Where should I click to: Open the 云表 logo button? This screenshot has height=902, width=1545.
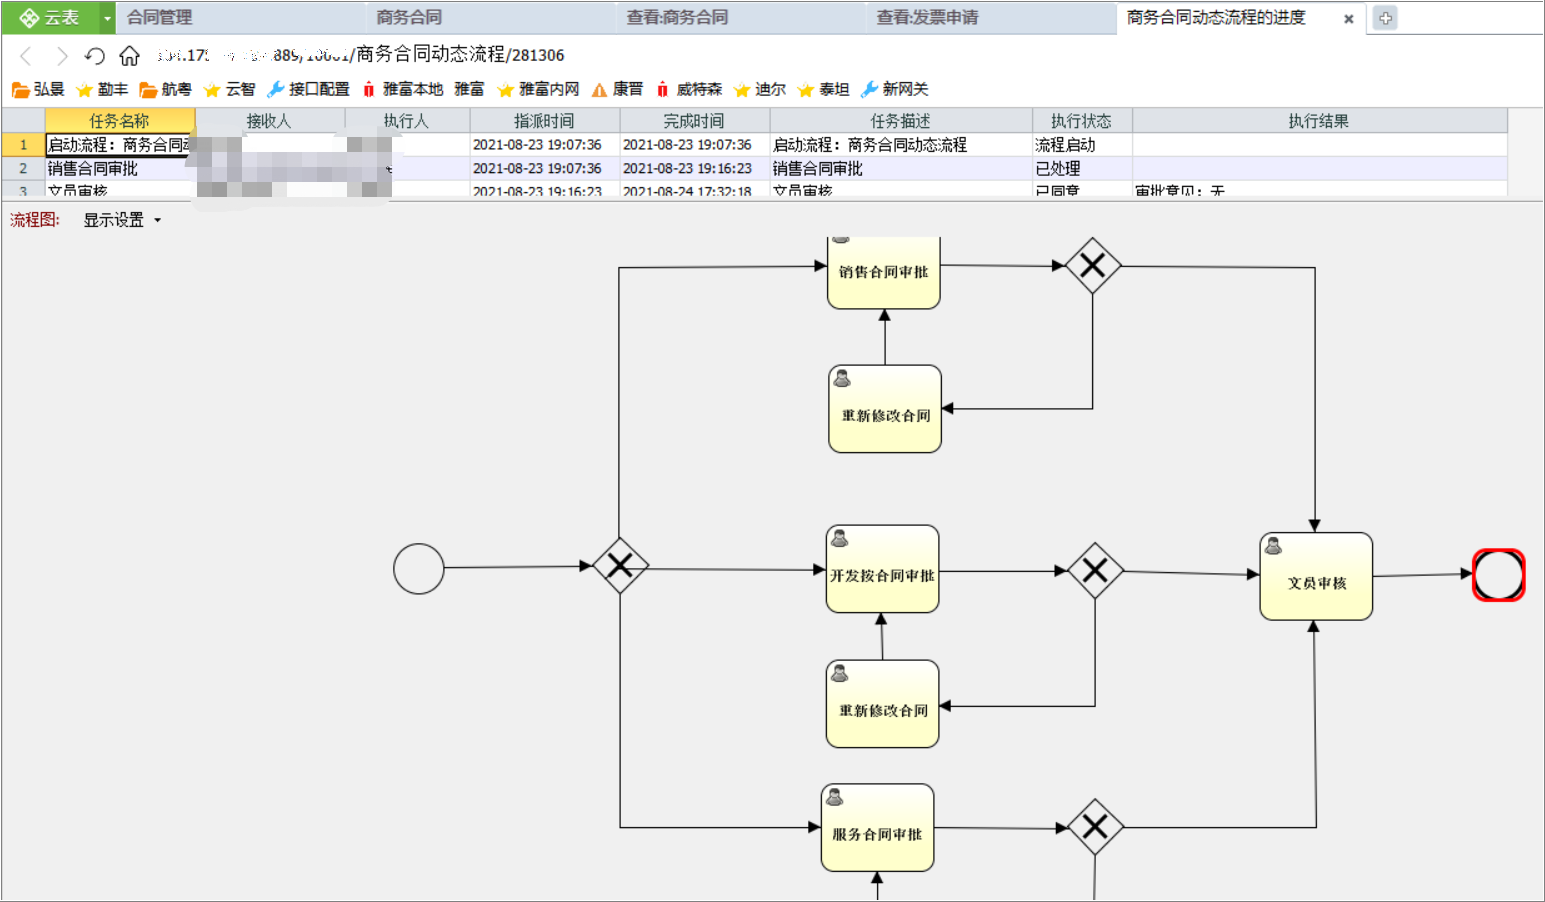click(x=50, y=17)
